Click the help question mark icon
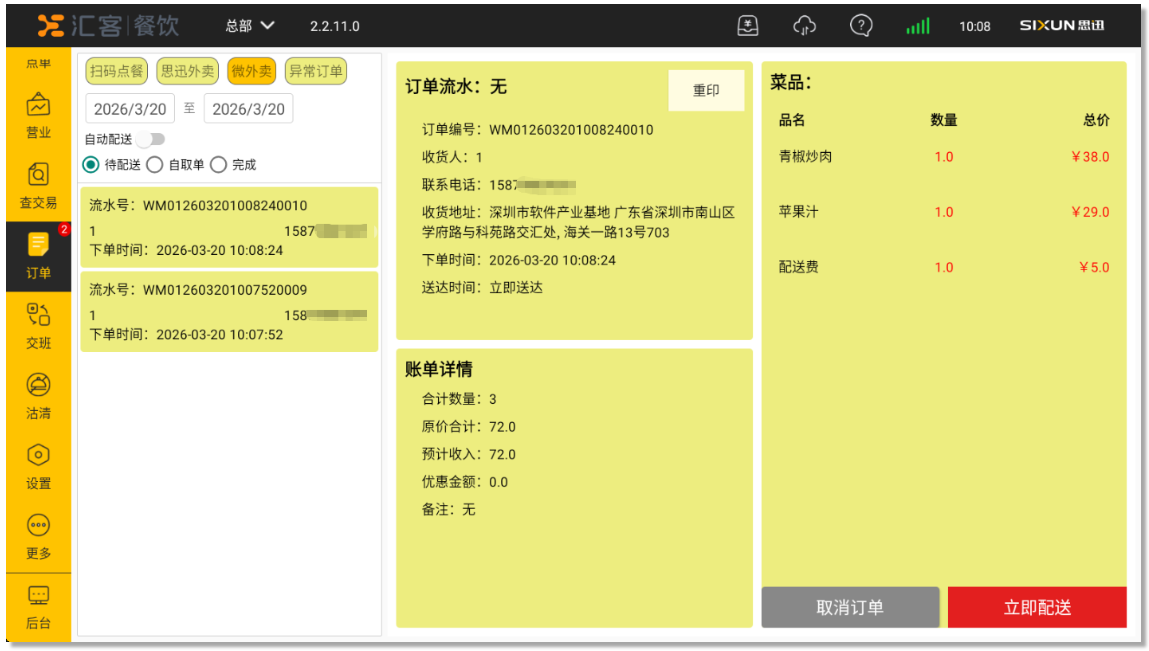 pos(861,26)
